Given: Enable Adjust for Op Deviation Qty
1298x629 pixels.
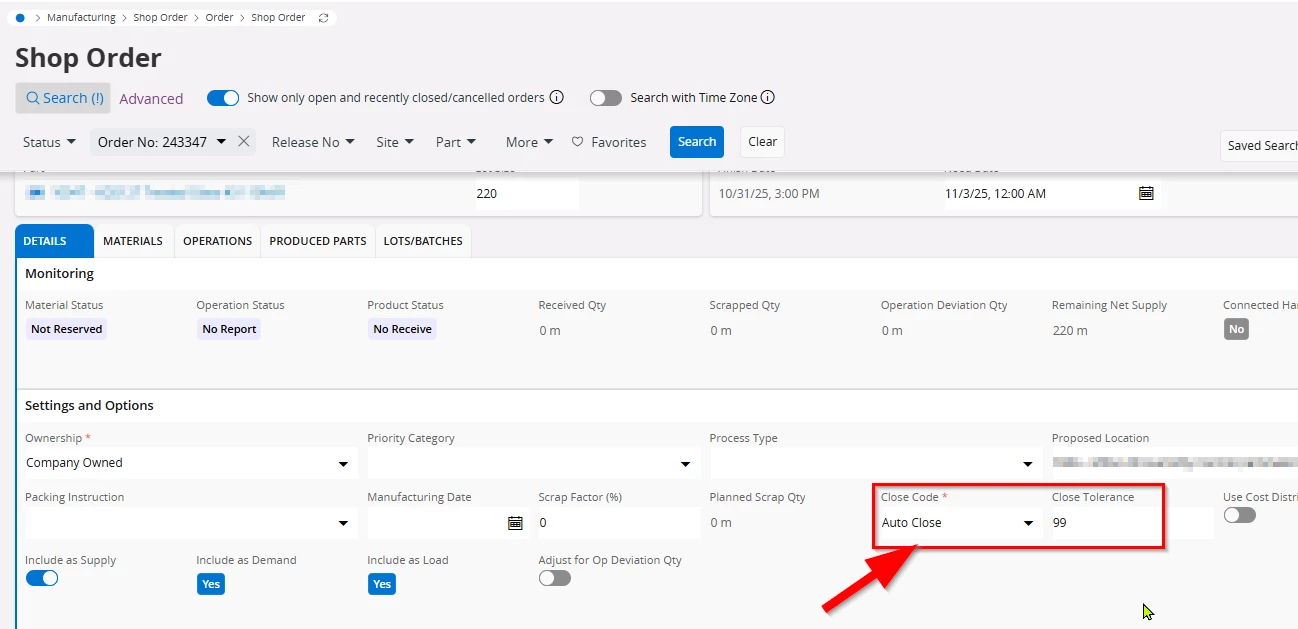Looking at the screenshot, I should point(554,578).
